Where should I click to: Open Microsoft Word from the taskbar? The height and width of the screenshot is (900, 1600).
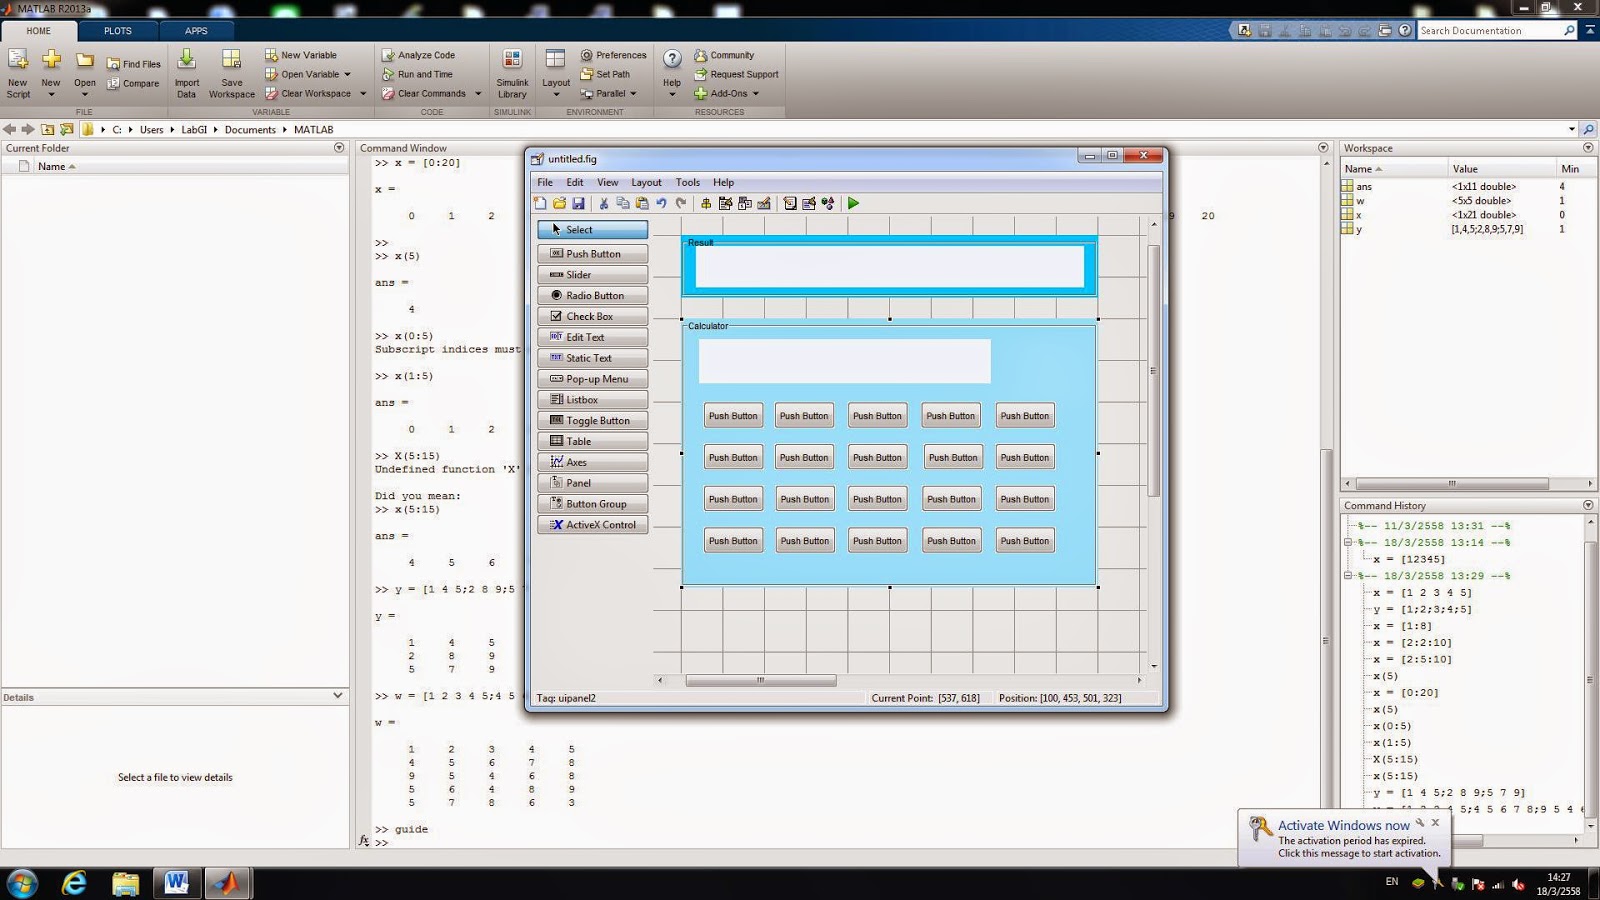coord(176,883)
